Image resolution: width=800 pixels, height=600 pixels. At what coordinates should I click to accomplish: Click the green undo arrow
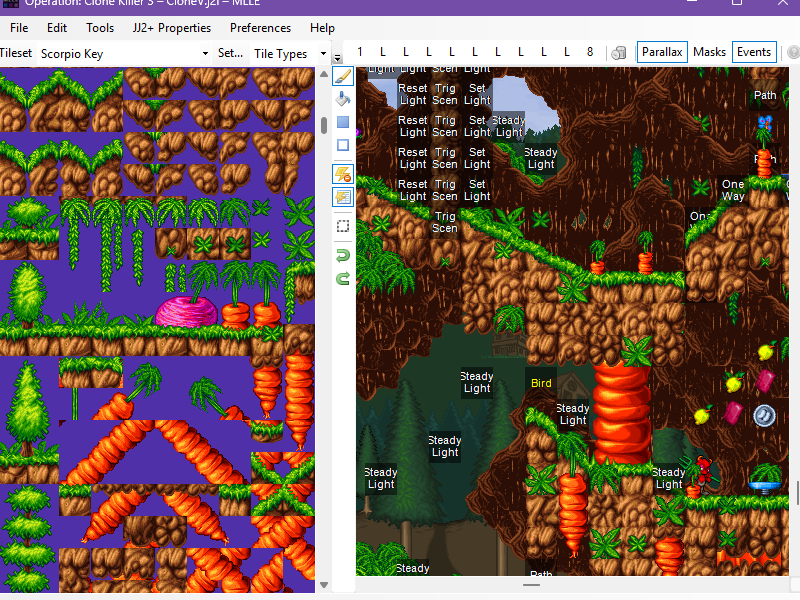click(343, 255)
